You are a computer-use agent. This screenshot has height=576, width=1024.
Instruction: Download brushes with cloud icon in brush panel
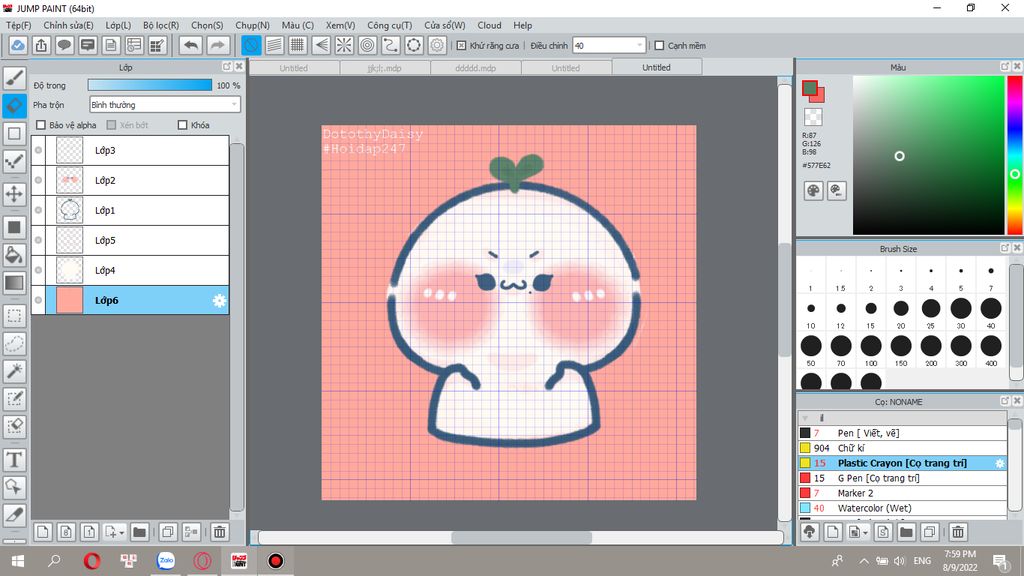click(x=810, y=532)
